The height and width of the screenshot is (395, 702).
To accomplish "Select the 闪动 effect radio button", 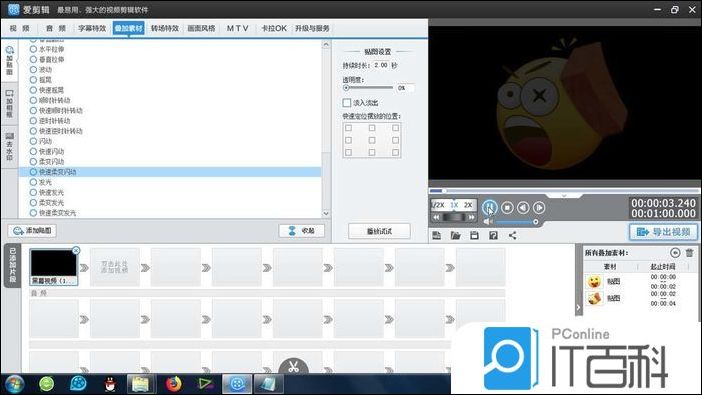I will (x=33, y=141).
